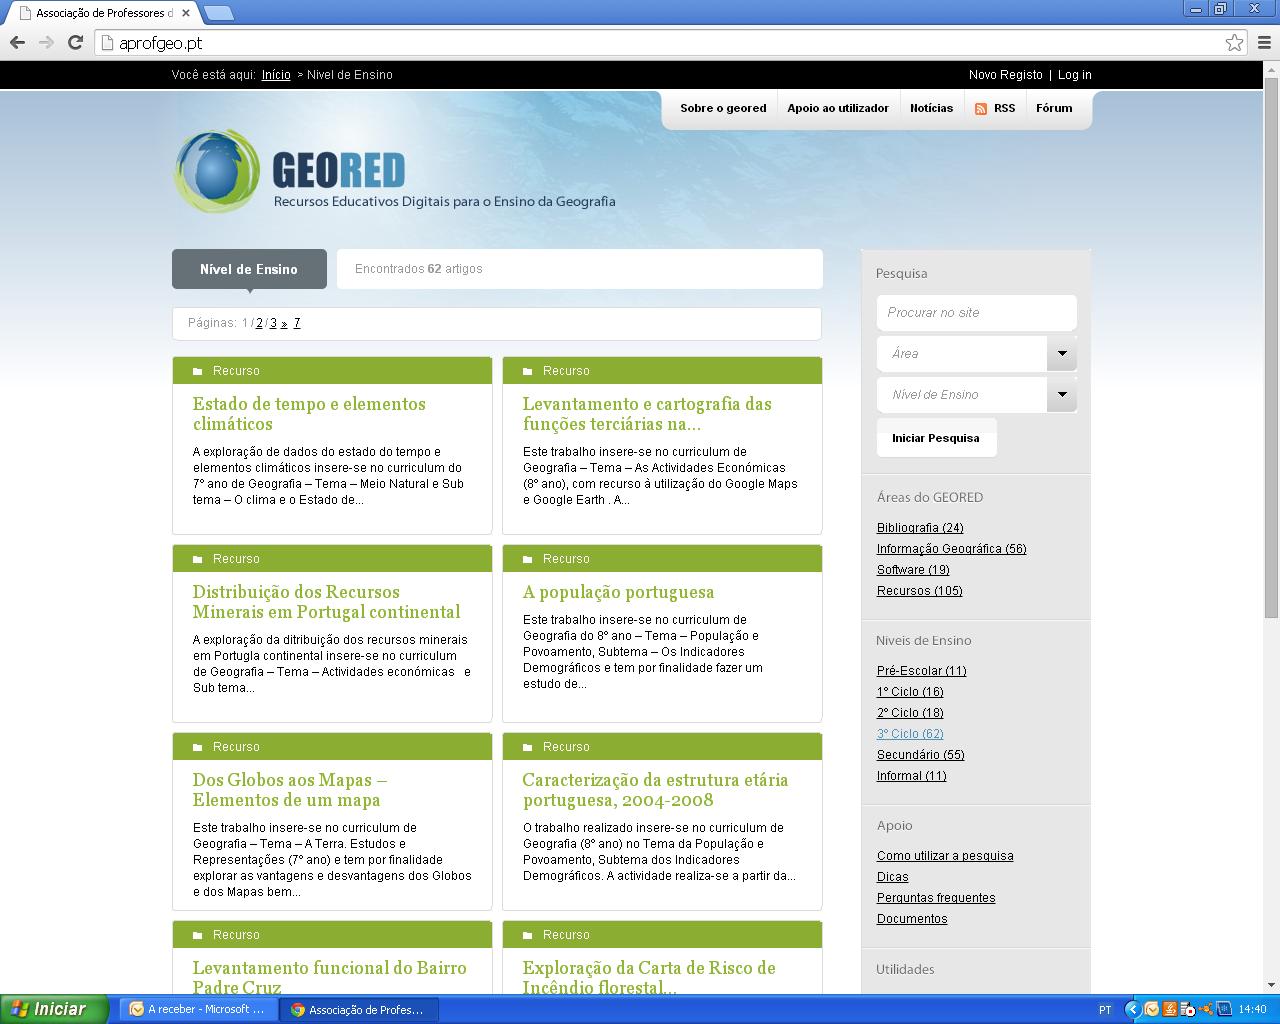Open Perguntas frequentes link
1280x1024 pixels.
tap(936, 898)
